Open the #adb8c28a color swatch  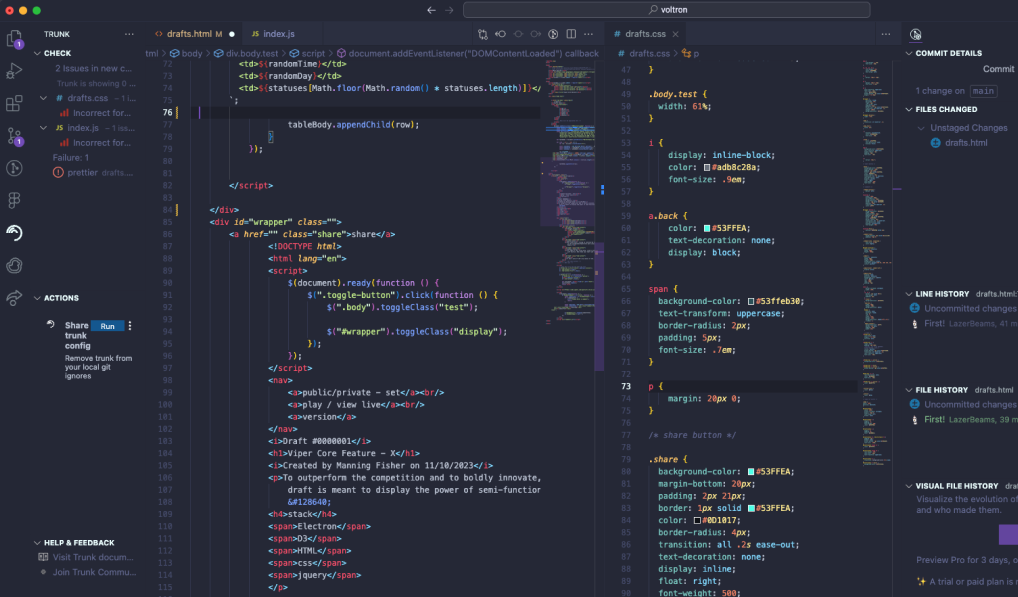pyautogui.click(x=707, y=167)
